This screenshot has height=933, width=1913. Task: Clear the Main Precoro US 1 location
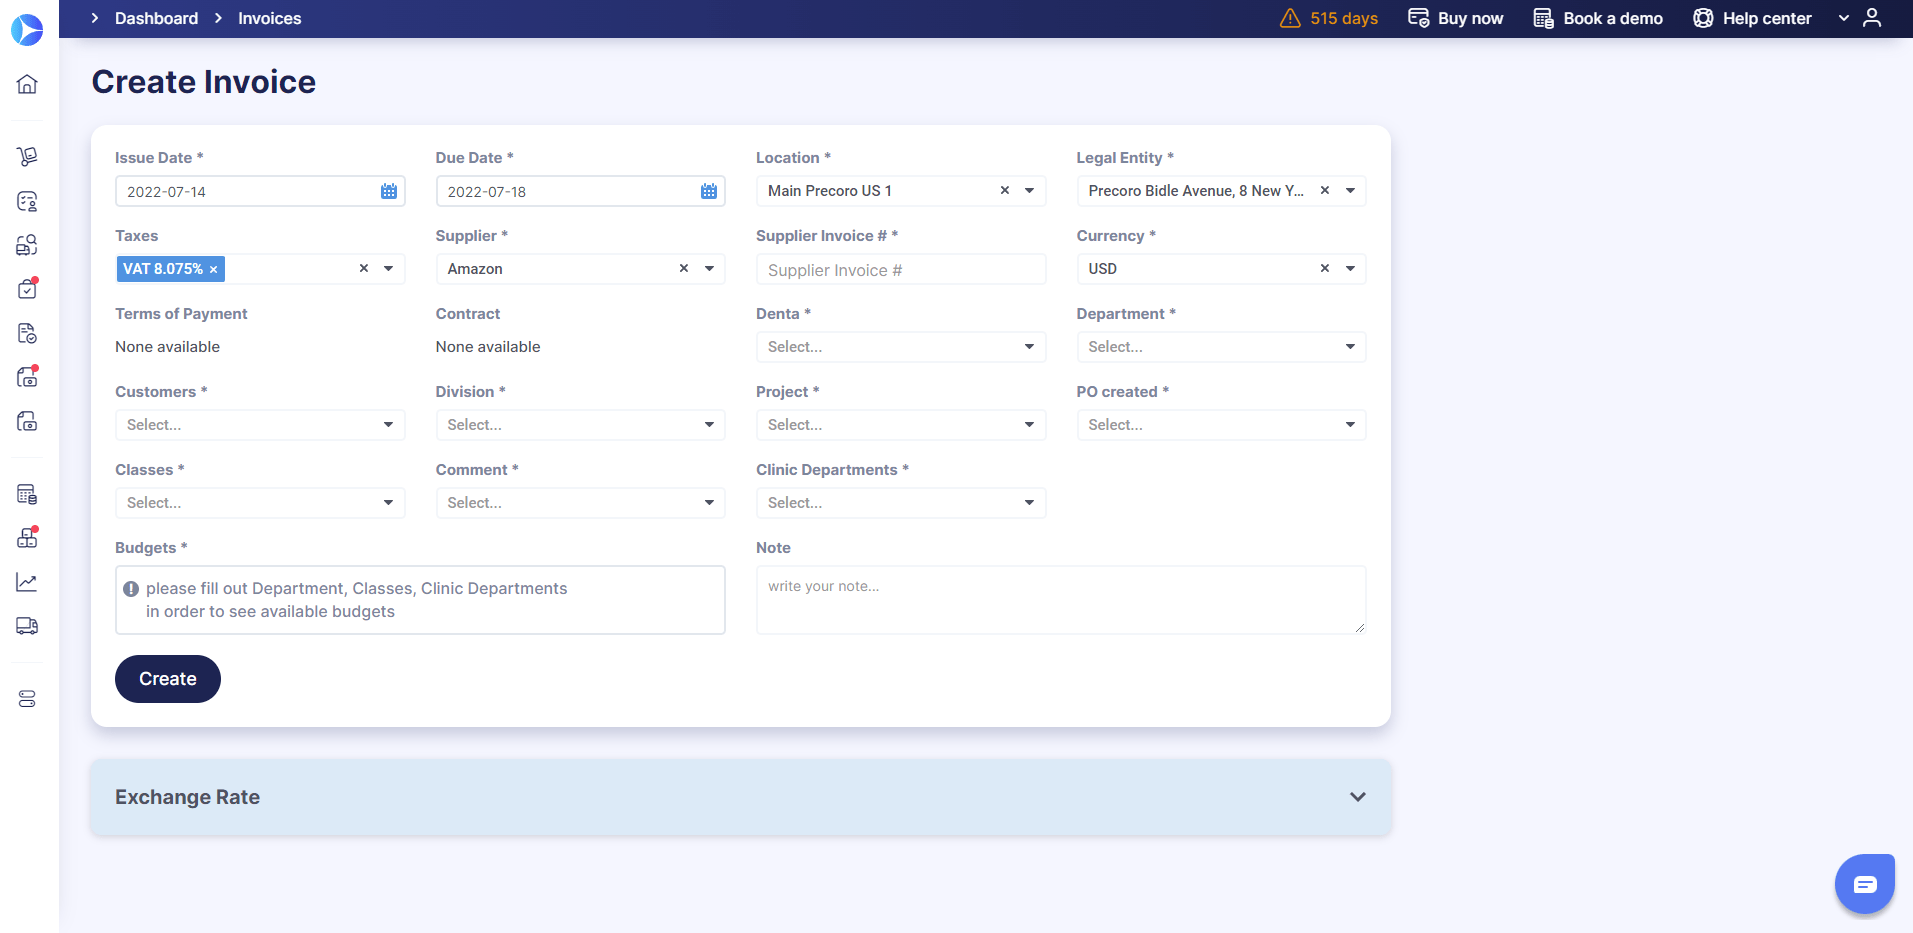coord(1005,190)
